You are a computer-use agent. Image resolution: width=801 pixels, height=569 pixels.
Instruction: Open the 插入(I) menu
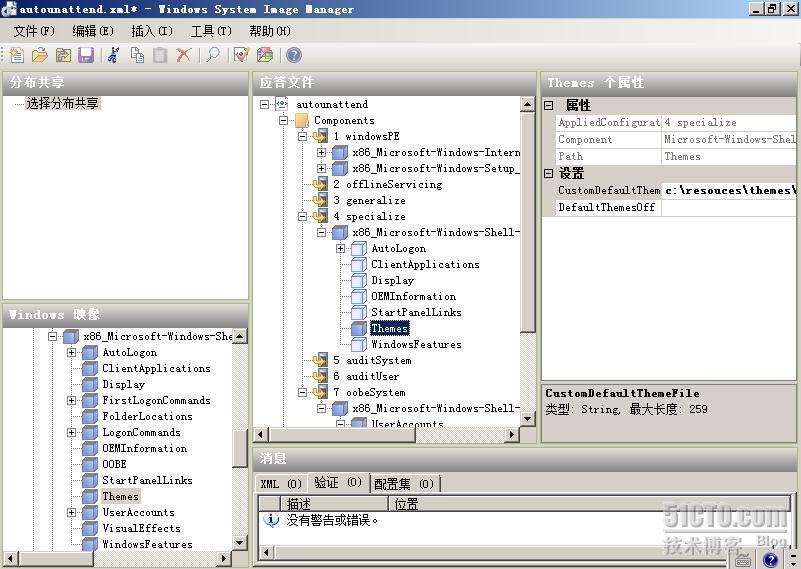[x=152, y=31]
